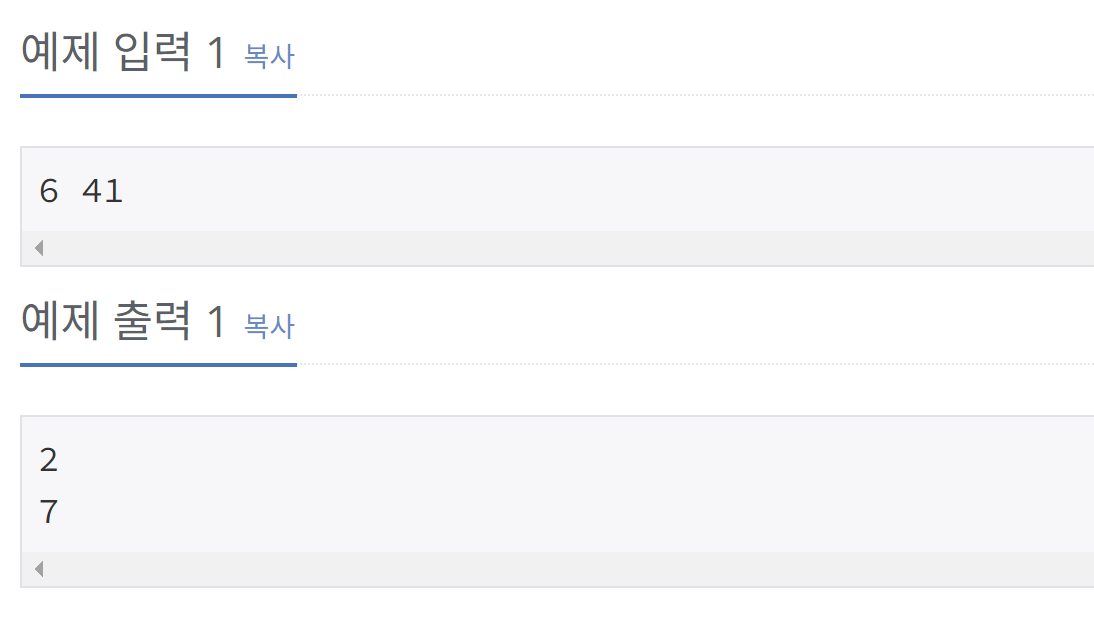
Task: Select the 예제 출력 1 heading
Action: tap(123, 322)
